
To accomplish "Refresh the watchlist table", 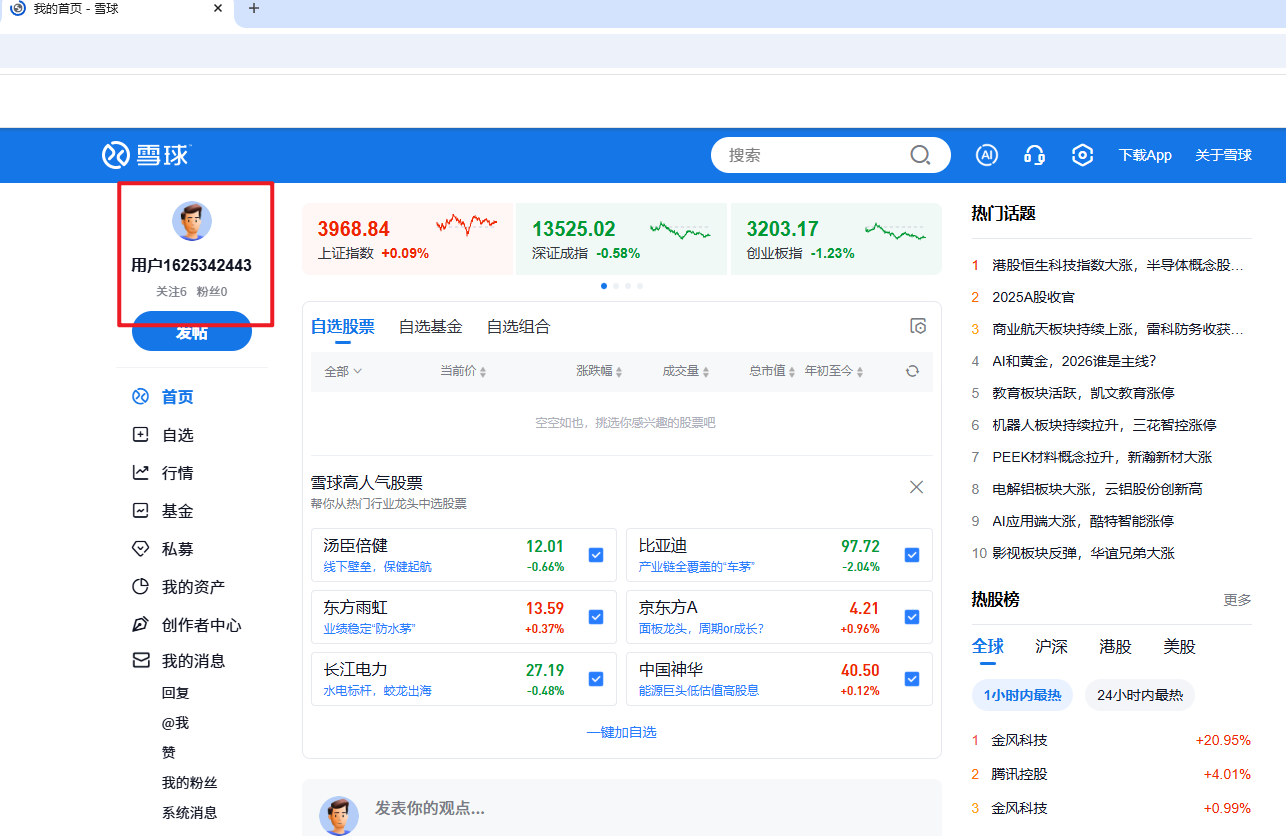I will (912, 371).
